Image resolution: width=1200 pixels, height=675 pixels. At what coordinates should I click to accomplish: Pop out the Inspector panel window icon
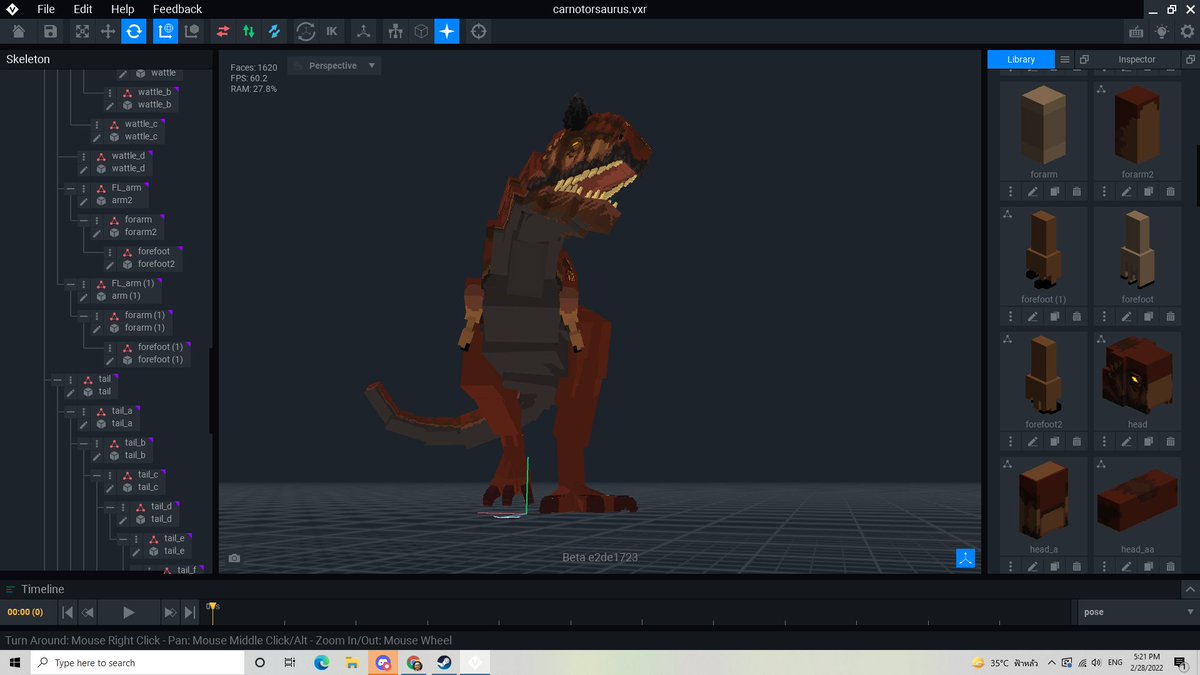tap(1190, 59)
